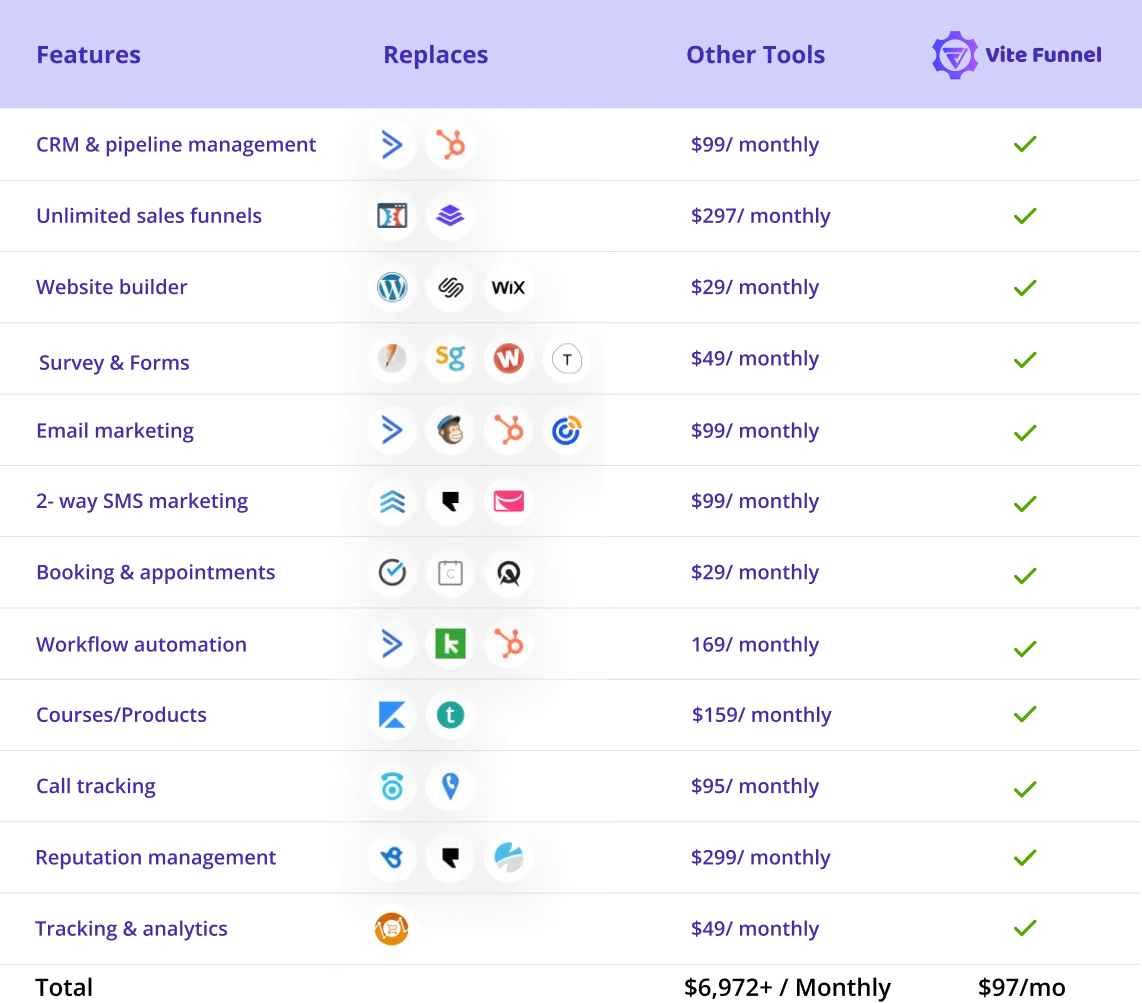Click the Wix logo icon
The width and height of the screenshot is (1142, 1003).
click(x=508, y=288)
